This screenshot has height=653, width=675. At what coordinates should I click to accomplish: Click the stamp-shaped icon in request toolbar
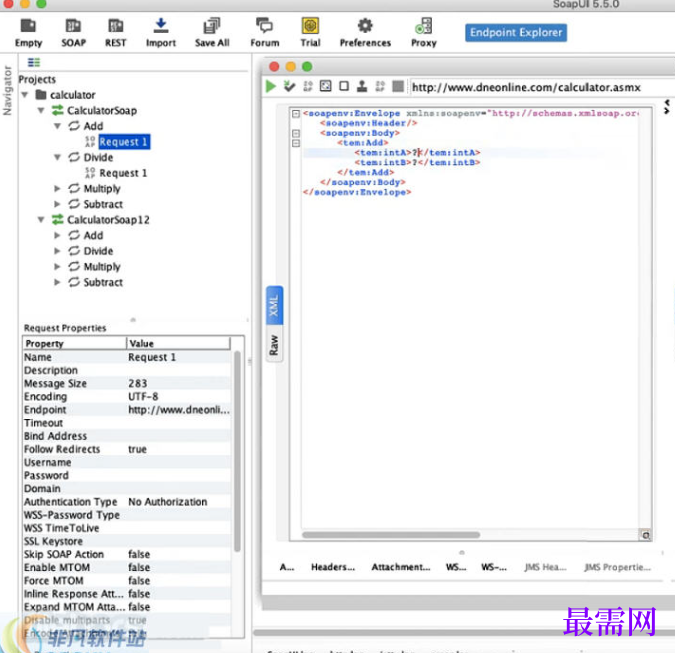tap(362, 87)
